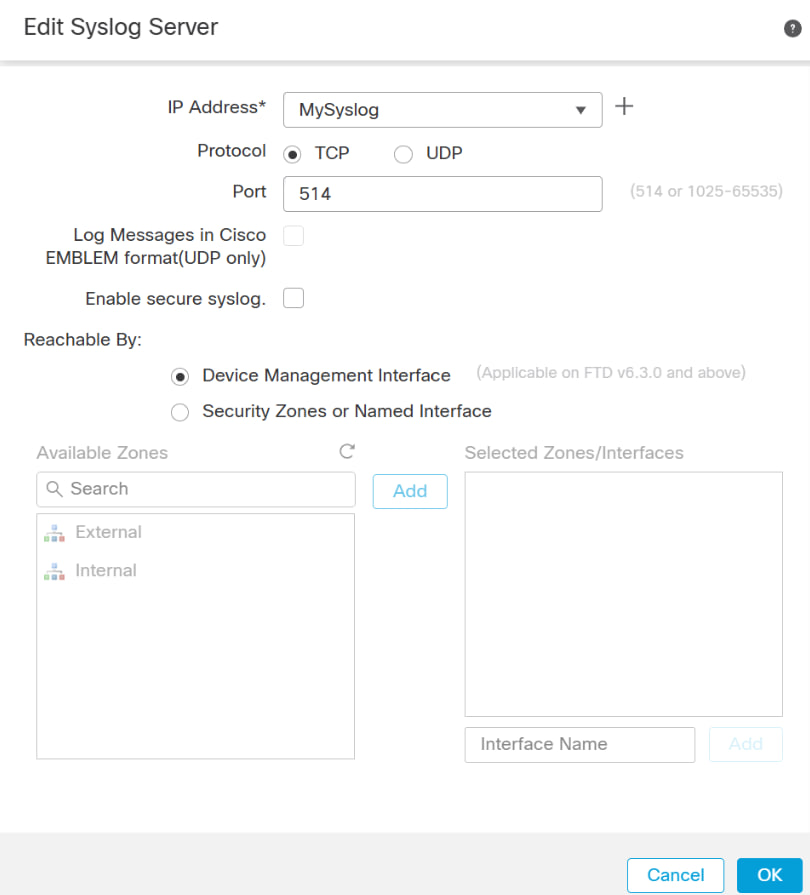Cancel the Edit Syslog Server dialog
This screenshot has width=810, height=895.
675,875
